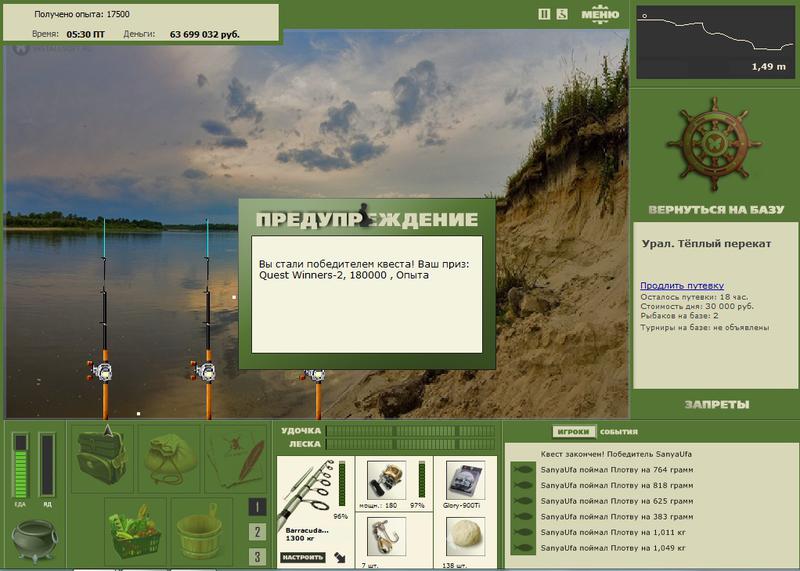Click 'SanyaUfa поймал Плотву на 1,049 кг'
800x571 pixels.
click(x=613, y=548)
